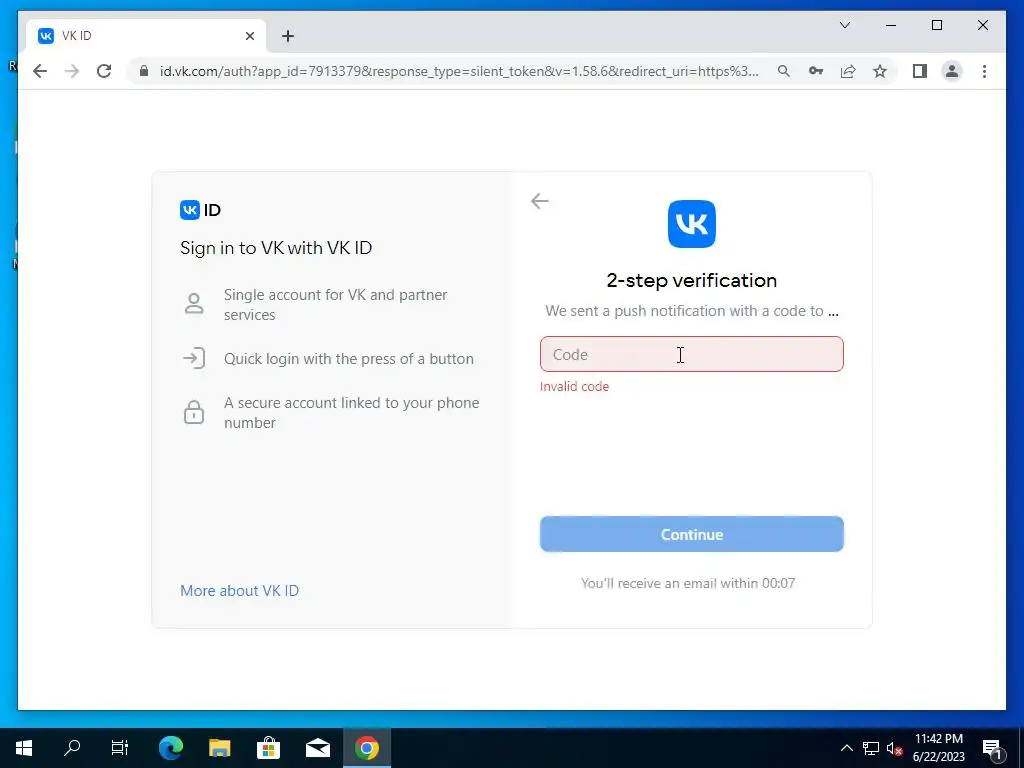The width and height of the screenshot is (1024, 768).
Task: Click Chrome's back navigation arrow
Action: (40, 71)
